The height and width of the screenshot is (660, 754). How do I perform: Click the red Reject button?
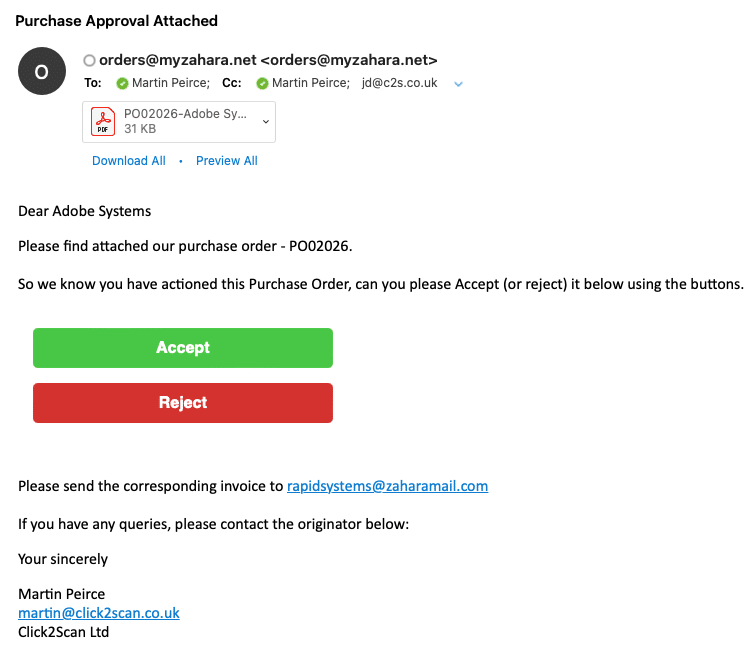pos(183,403)
